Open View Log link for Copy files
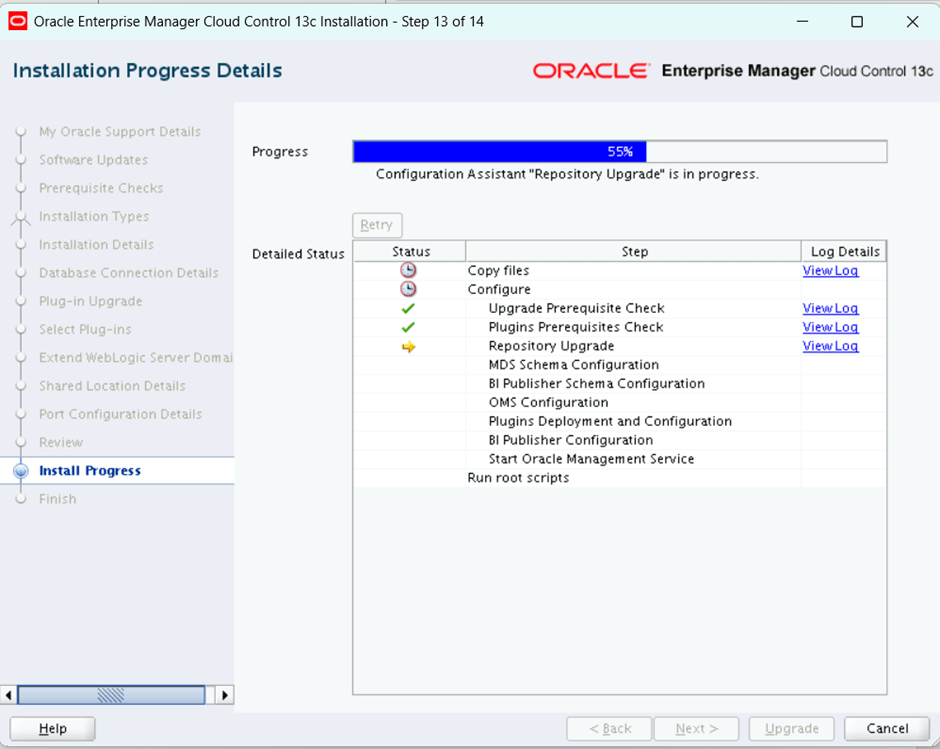This screenshot has height=749, width=940. coord(830,271)
